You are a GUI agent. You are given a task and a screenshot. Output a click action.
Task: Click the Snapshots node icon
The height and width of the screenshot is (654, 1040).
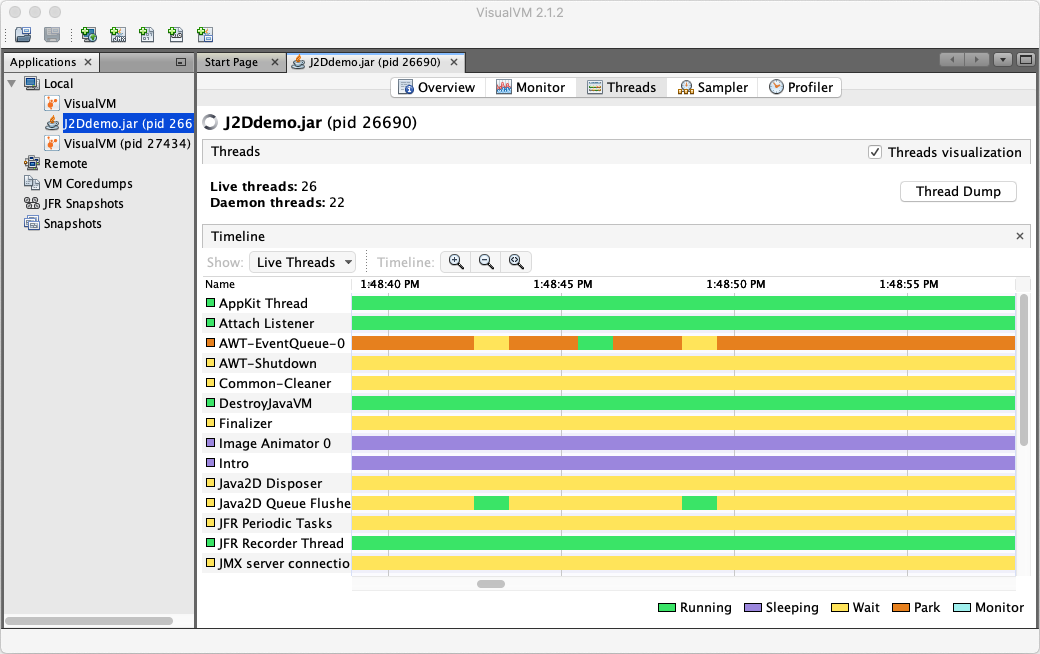(x=32, y=223)
